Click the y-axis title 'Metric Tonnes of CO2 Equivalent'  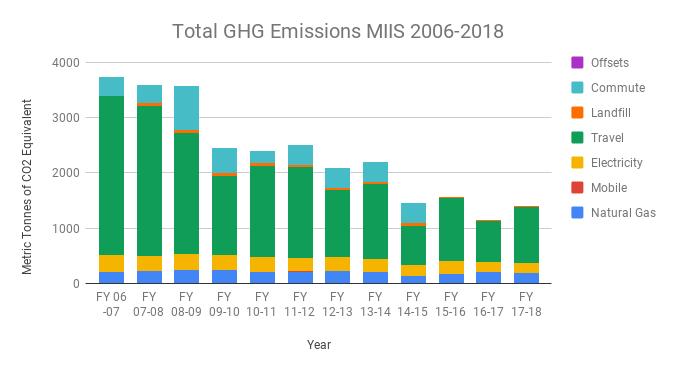click(27, 187)
